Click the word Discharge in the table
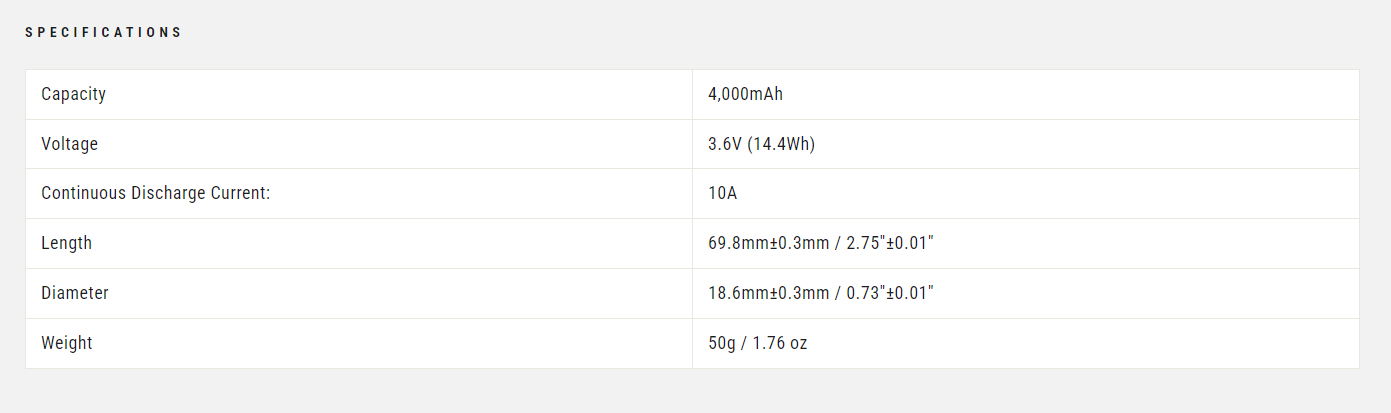This screenshot has width=1391, height=413. click(167, 193)
